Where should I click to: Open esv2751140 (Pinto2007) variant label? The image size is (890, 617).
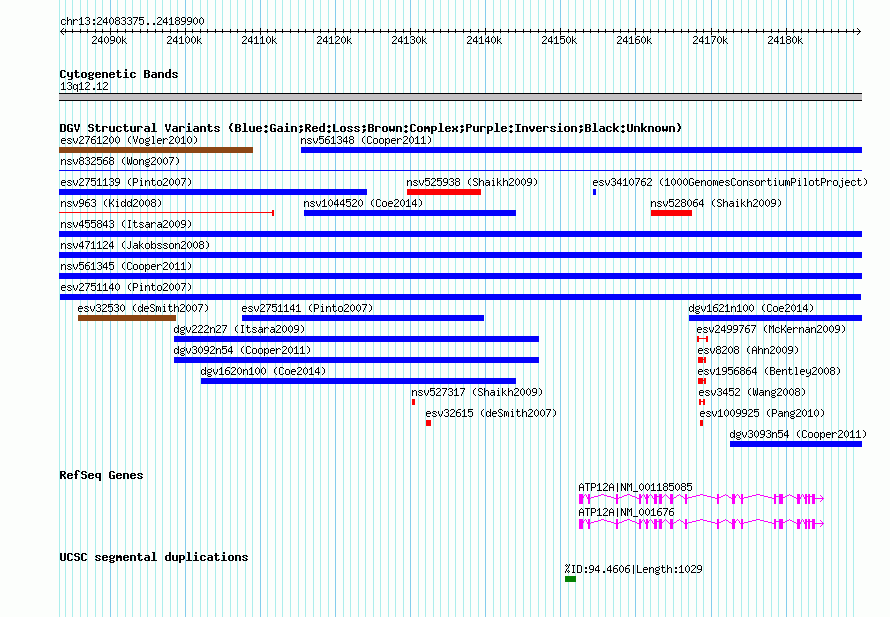pyautogui.click(x=126, y=287)
